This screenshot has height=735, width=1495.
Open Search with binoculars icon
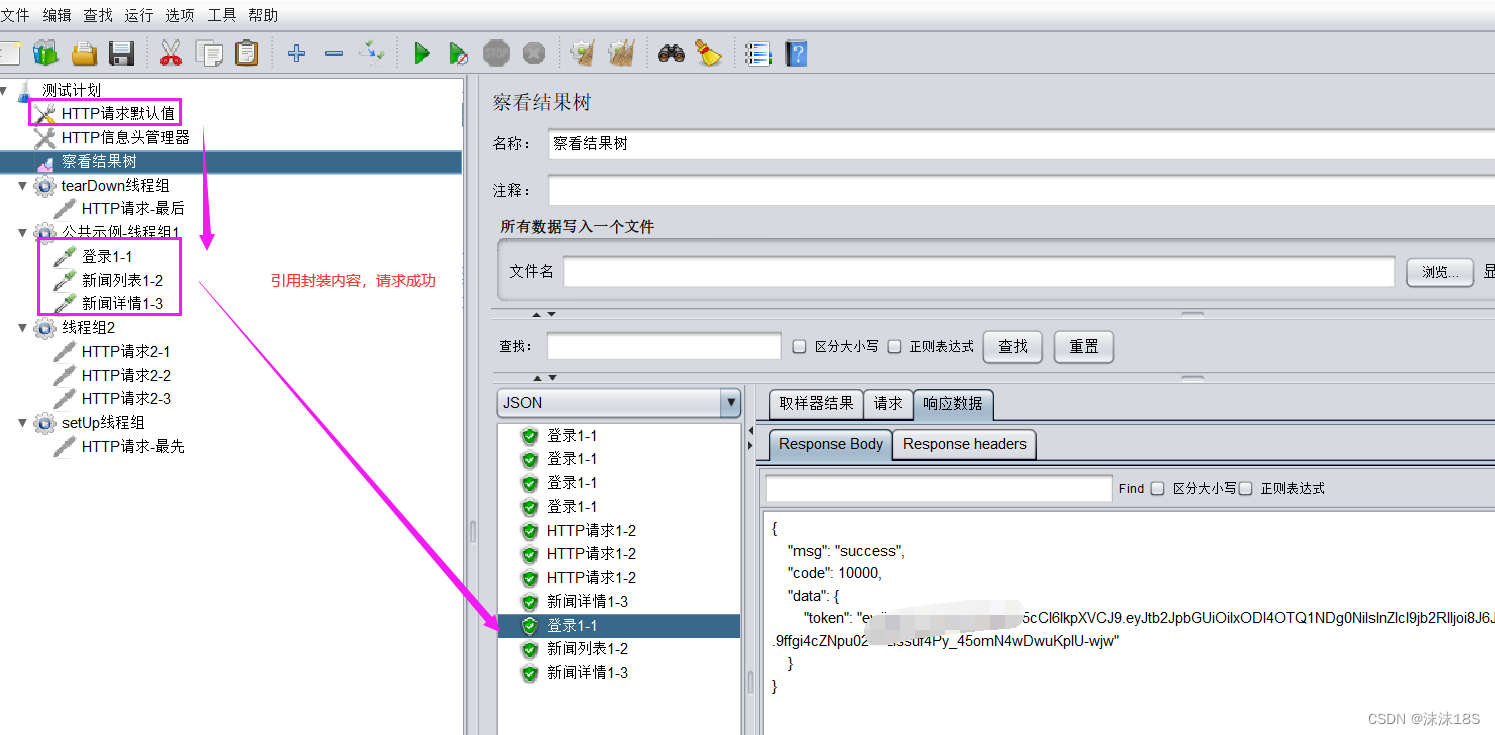(x=671, y=53)
